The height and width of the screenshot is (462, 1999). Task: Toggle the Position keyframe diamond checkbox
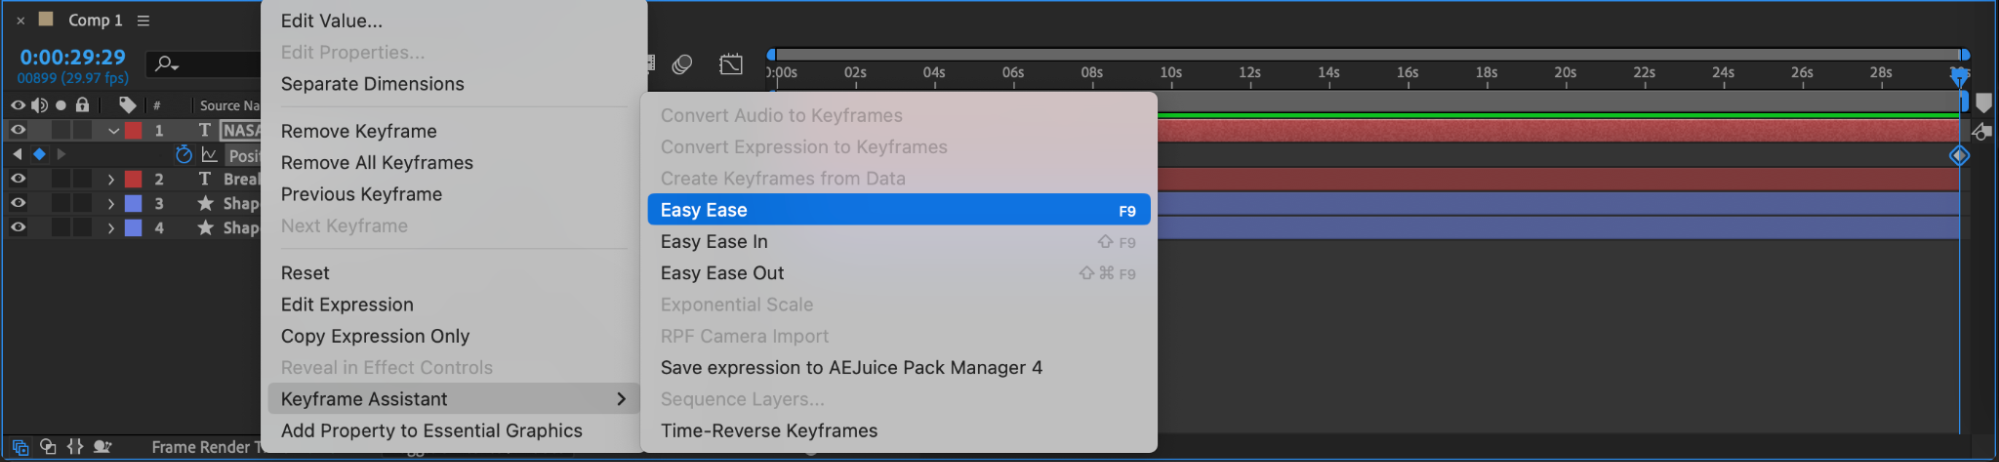[39, 155]
